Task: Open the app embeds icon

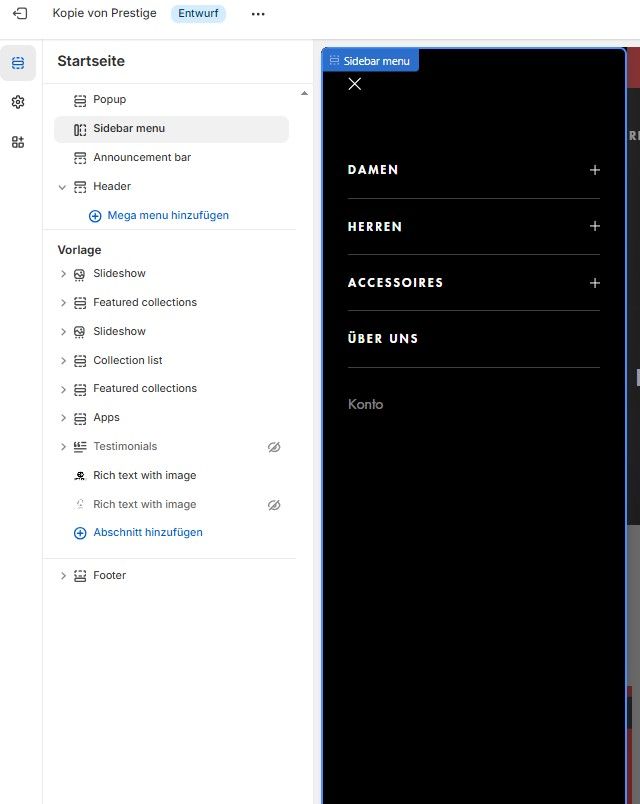Action: 18,142
